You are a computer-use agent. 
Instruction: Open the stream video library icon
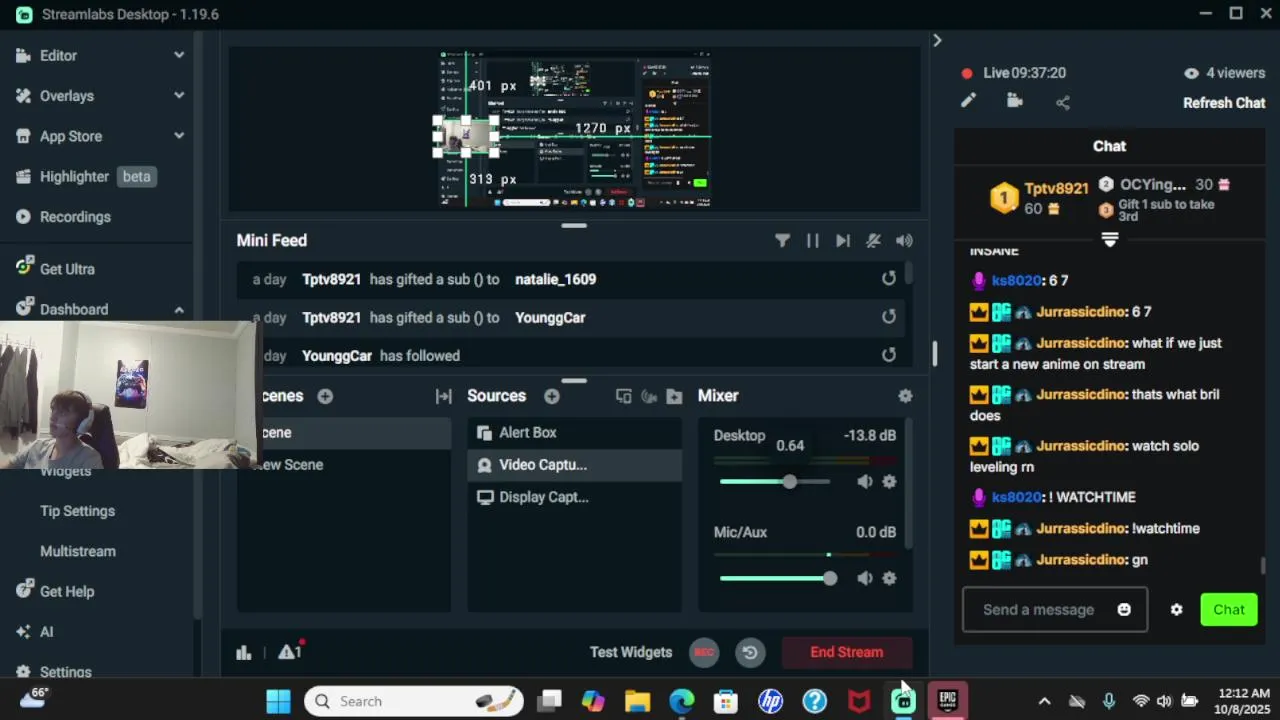[1015, 101]
